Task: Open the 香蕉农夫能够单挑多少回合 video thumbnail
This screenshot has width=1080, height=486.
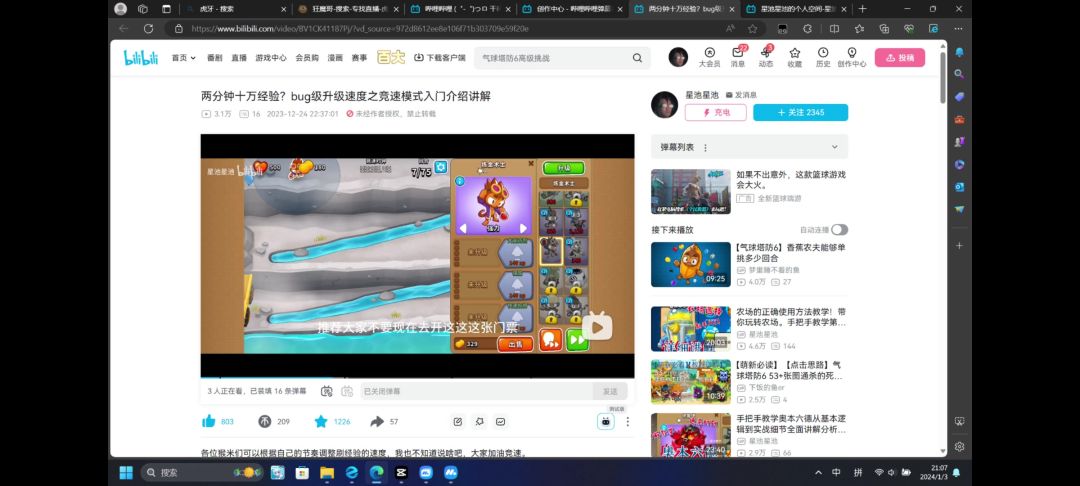Action: (691, 264)
